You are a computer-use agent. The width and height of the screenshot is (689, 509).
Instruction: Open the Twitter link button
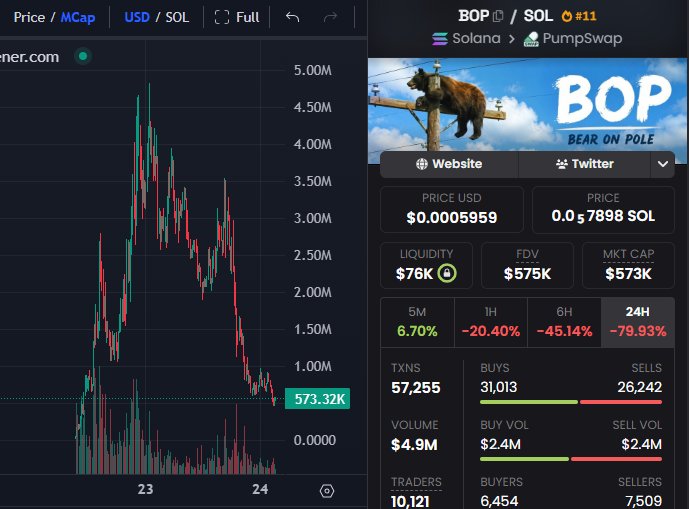point(584,164)
